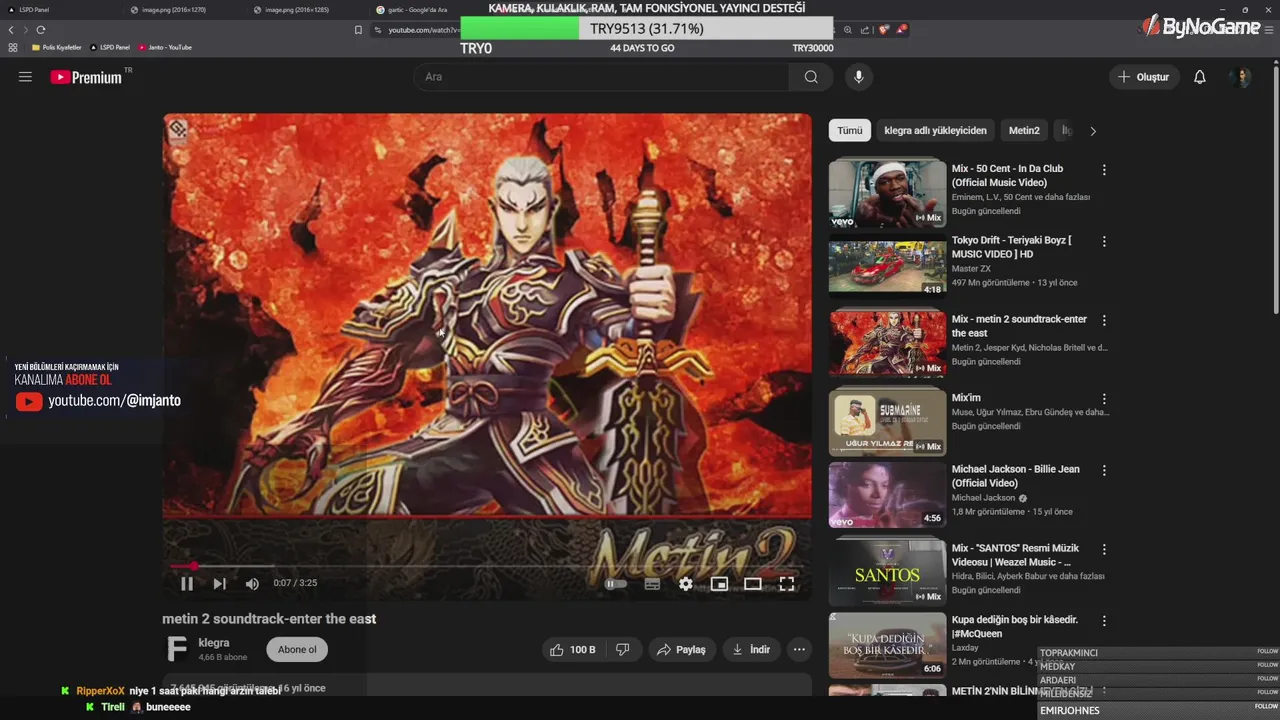Viewport: 1280px width, 720px height.
Task: Select the klegra adlı yükleyiciden chip
Action: click(x=935, y=131)
